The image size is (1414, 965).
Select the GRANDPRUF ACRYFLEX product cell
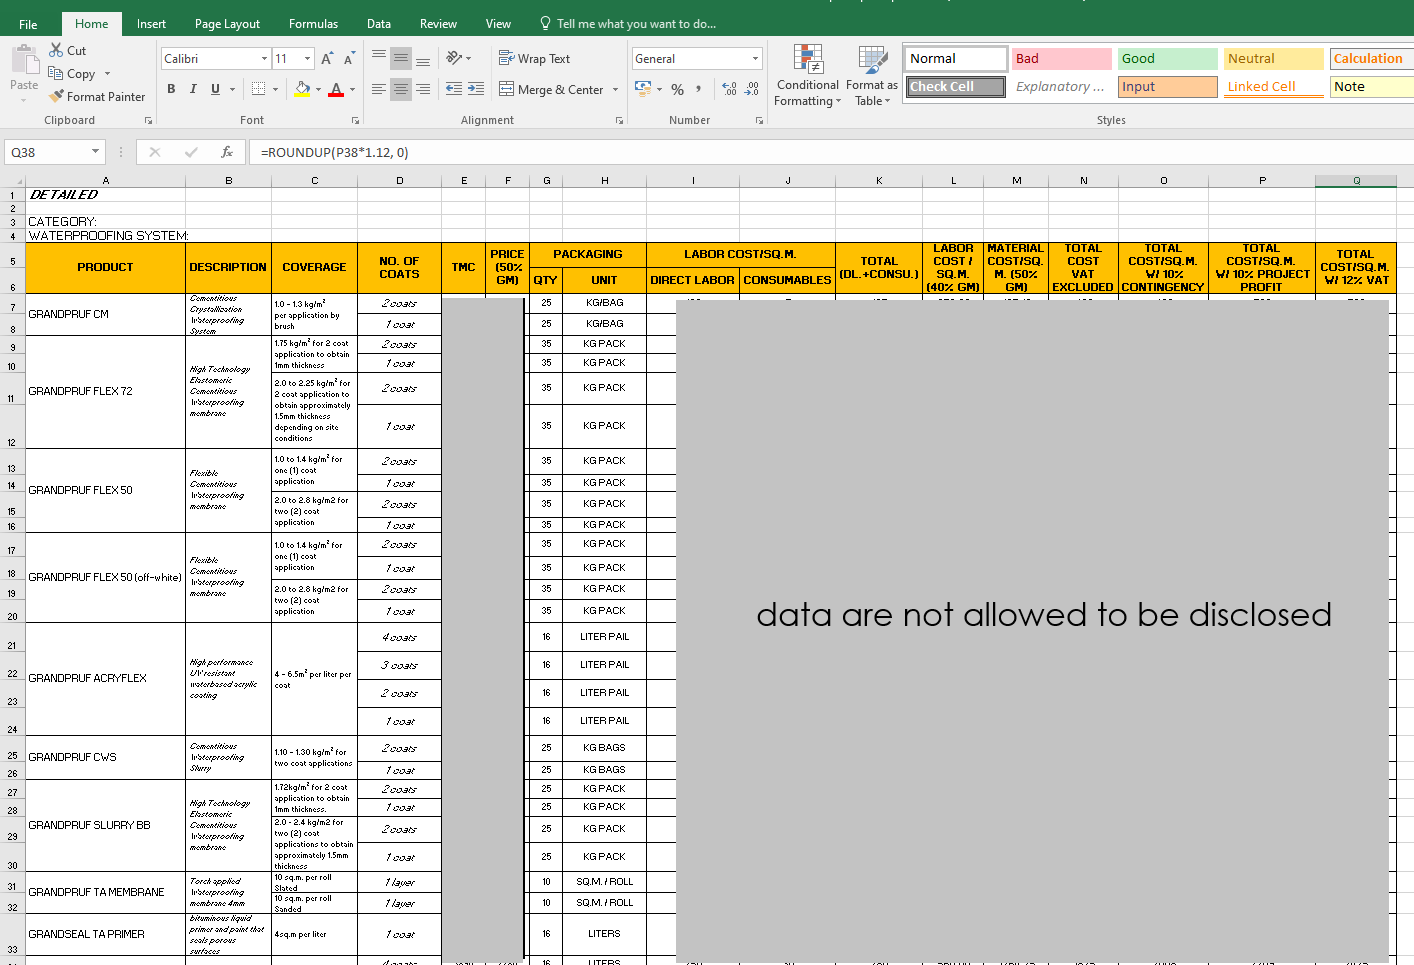tap(105, 678)
